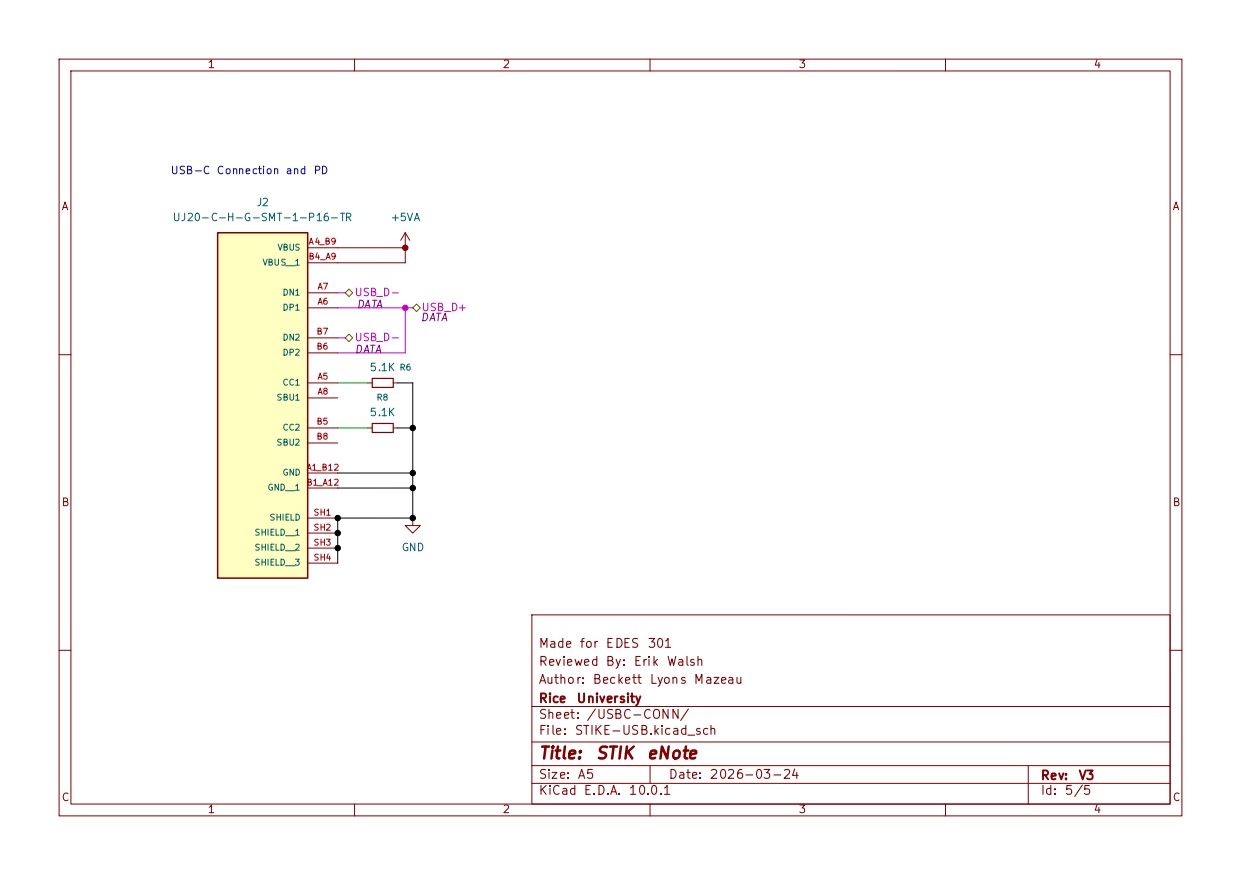Click the J2 reference designator

coord(263,202)
